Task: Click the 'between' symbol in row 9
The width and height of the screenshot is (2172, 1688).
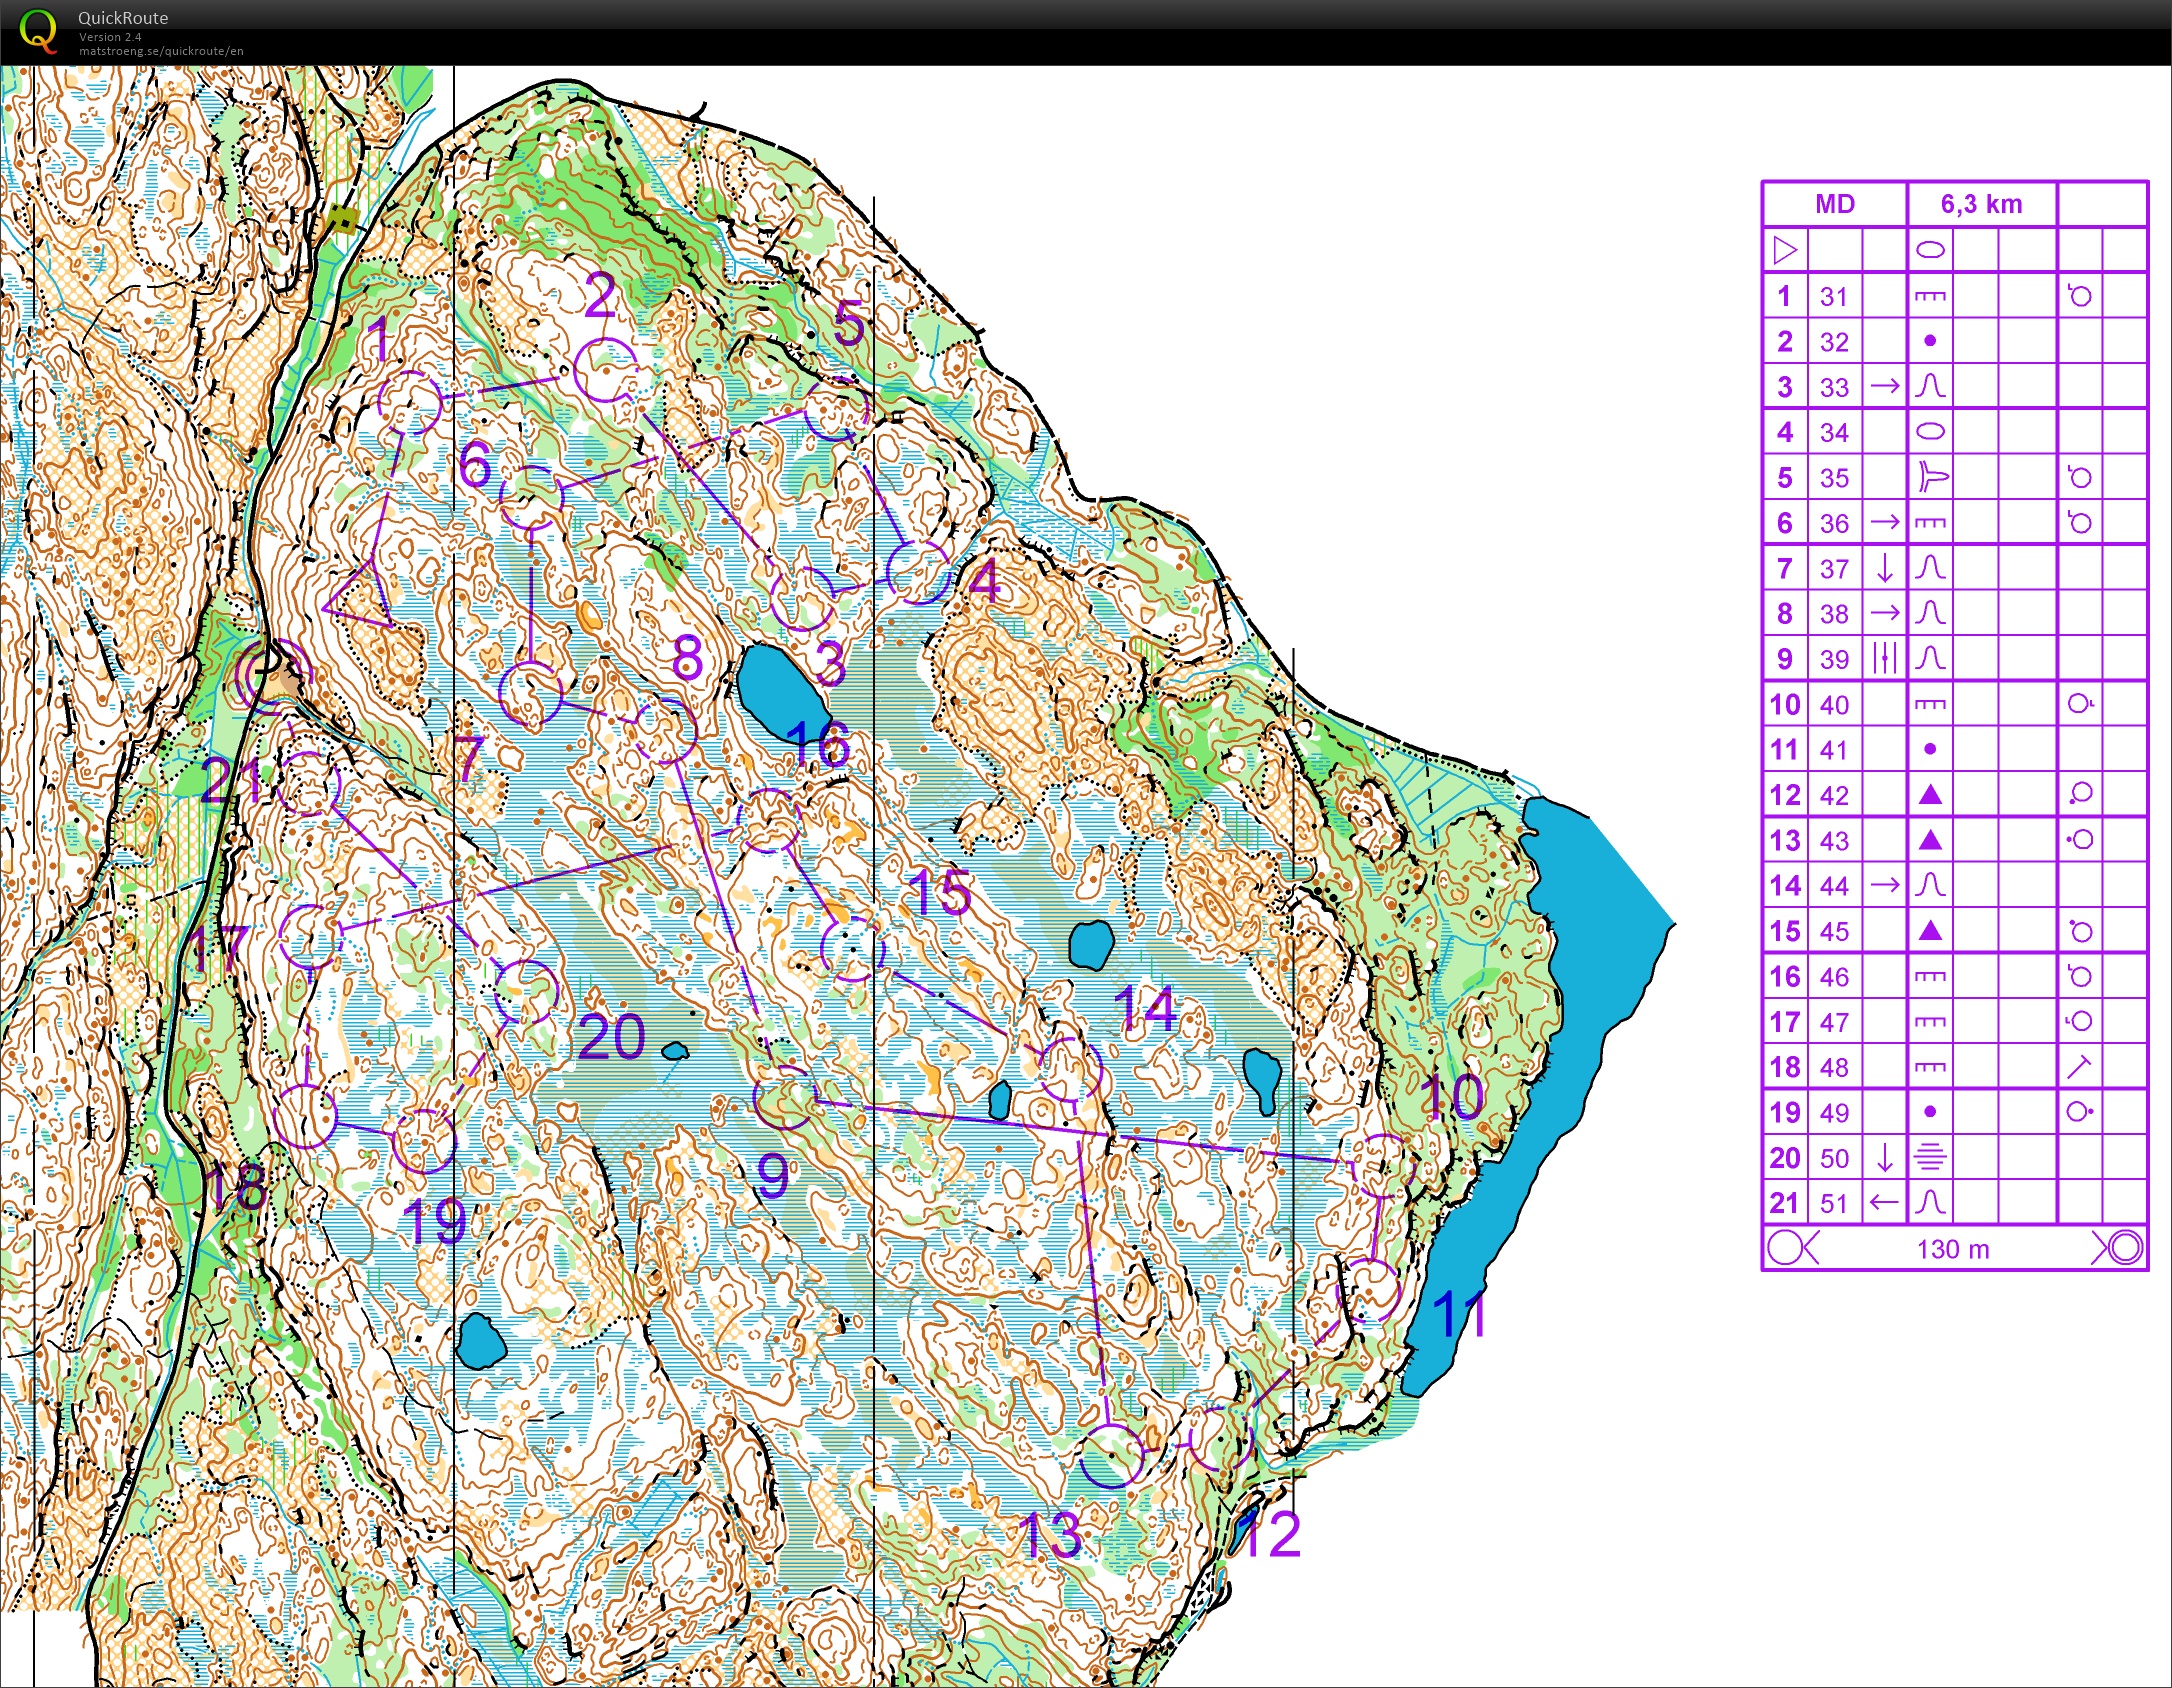Action: tap(1885, 658)
